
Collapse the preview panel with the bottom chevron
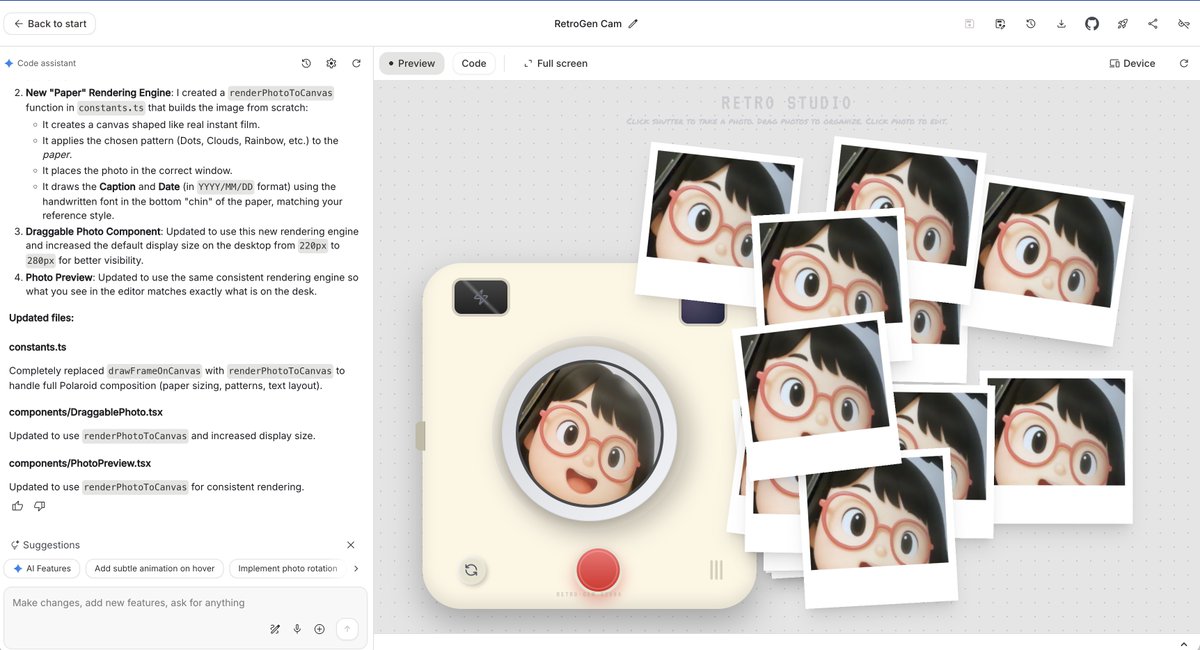point(1184,644)
